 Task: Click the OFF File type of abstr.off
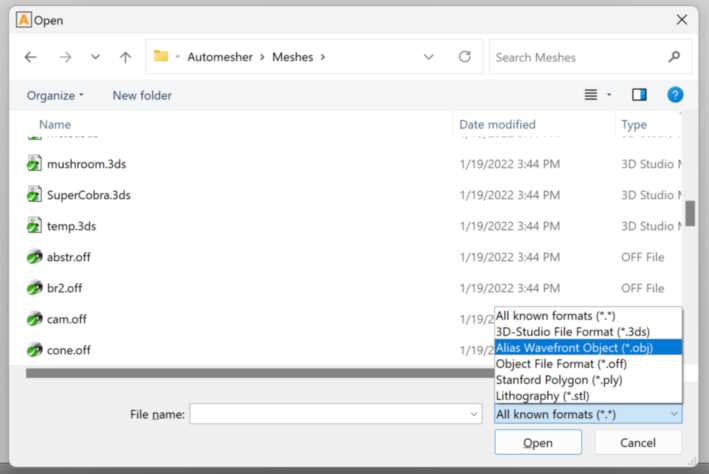[x=642, y=257]
